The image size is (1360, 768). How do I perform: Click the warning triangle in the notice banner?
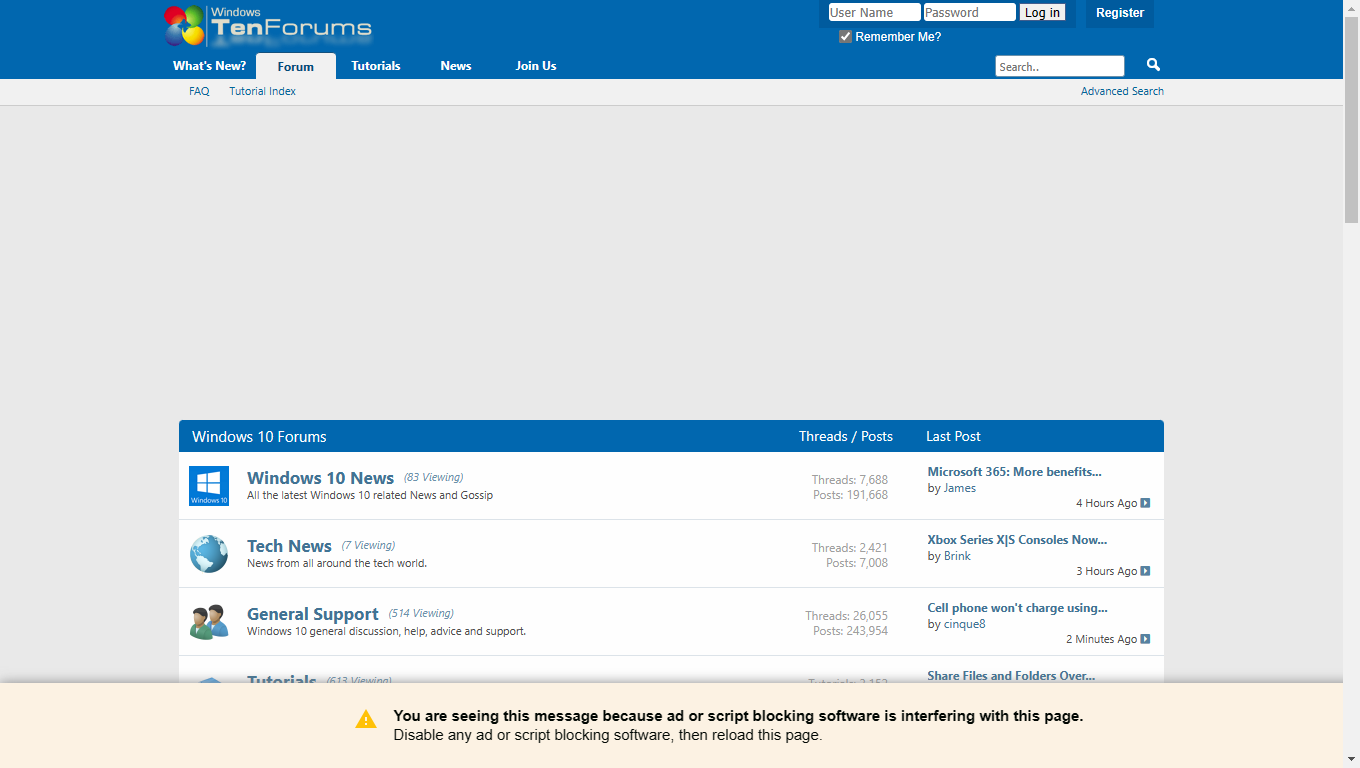[365, 717]
